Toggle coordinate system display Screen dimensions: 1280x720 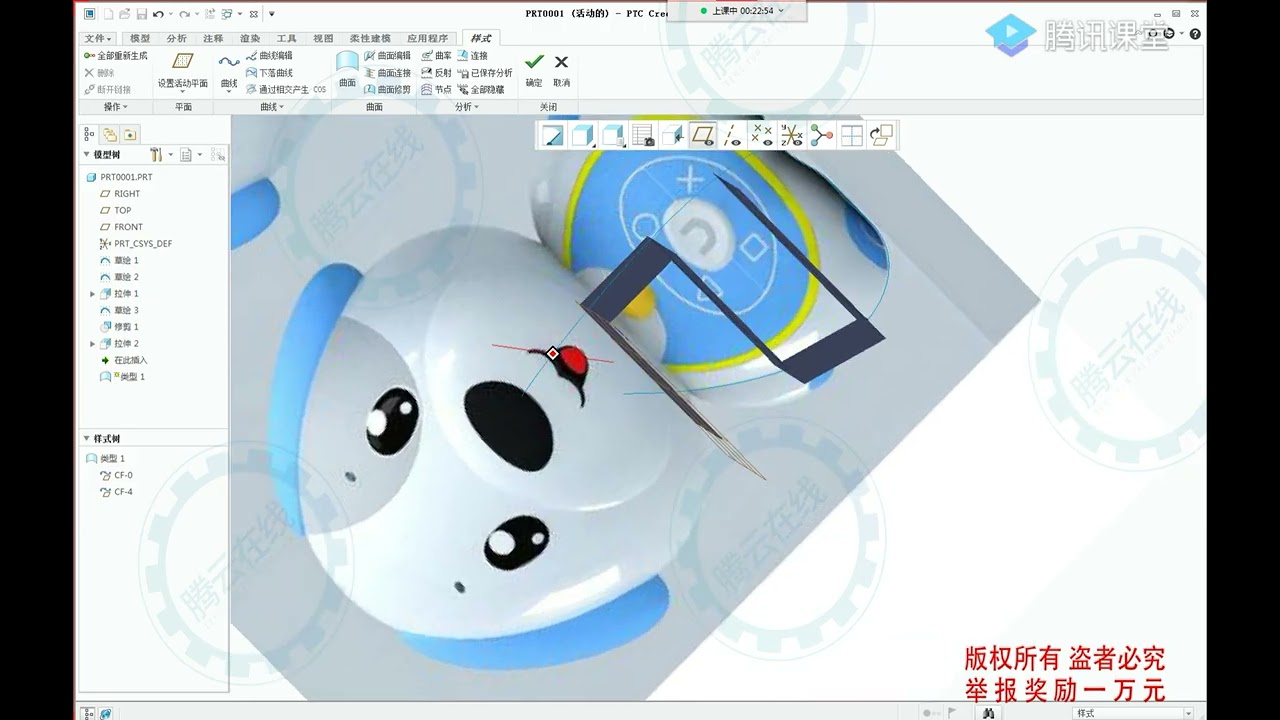[792, 136]
